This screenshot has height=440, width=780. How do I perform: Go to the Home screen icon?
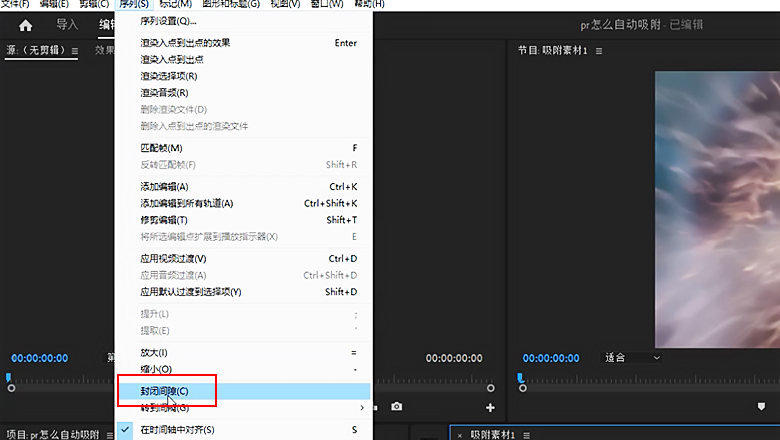coord(25,25)
